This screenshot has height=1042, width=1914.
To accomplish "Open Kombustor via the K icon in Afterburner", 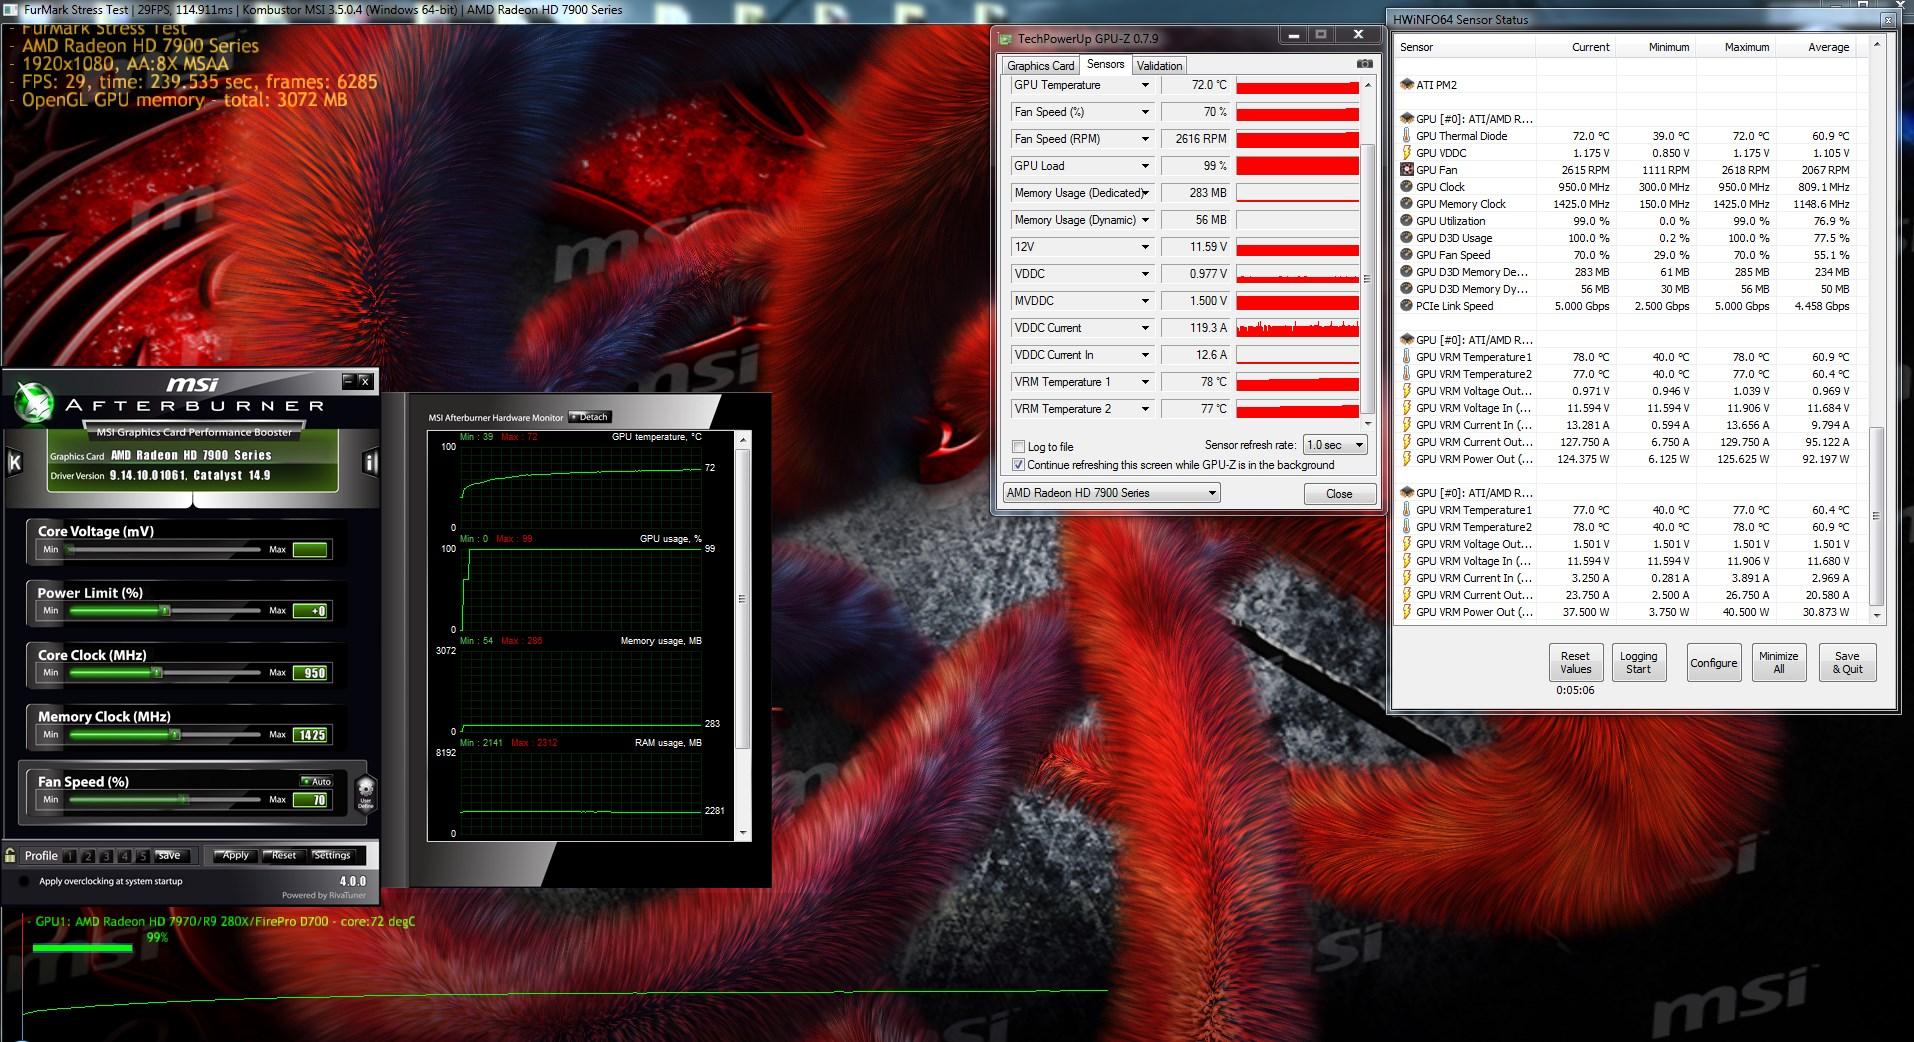I will coord(14,462).
